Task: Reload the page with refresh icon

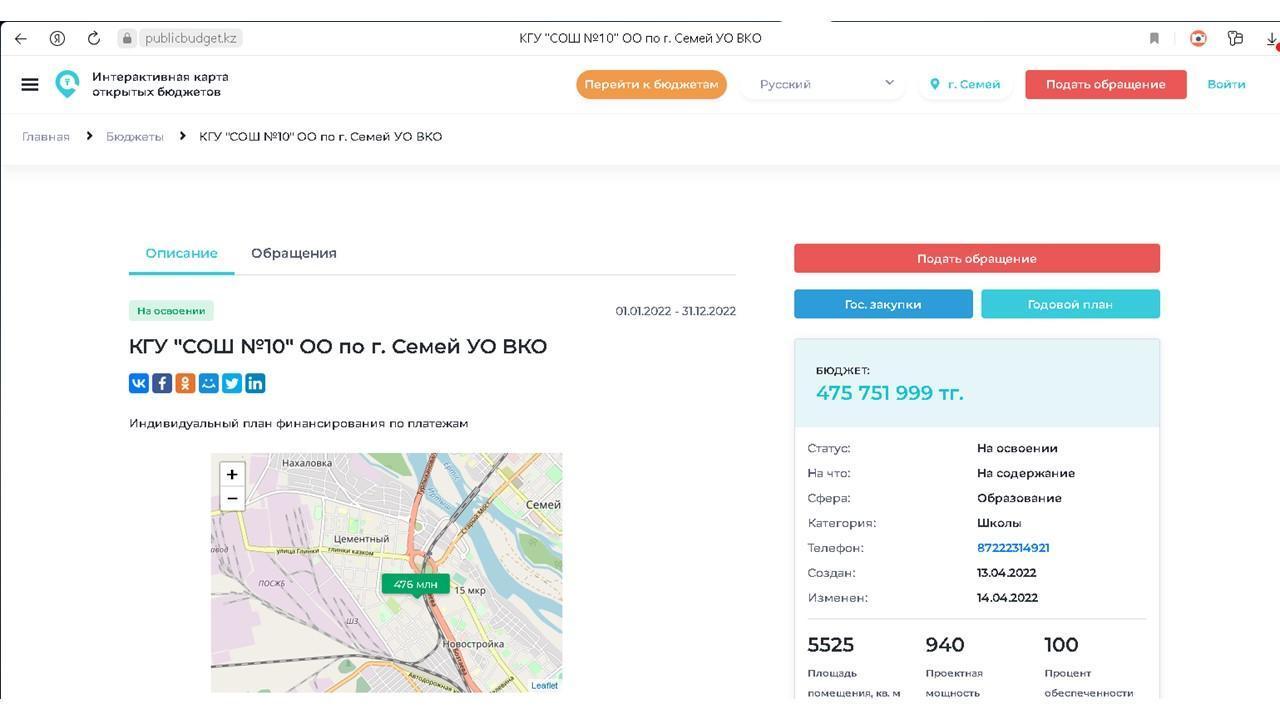Action: (94, 38)
